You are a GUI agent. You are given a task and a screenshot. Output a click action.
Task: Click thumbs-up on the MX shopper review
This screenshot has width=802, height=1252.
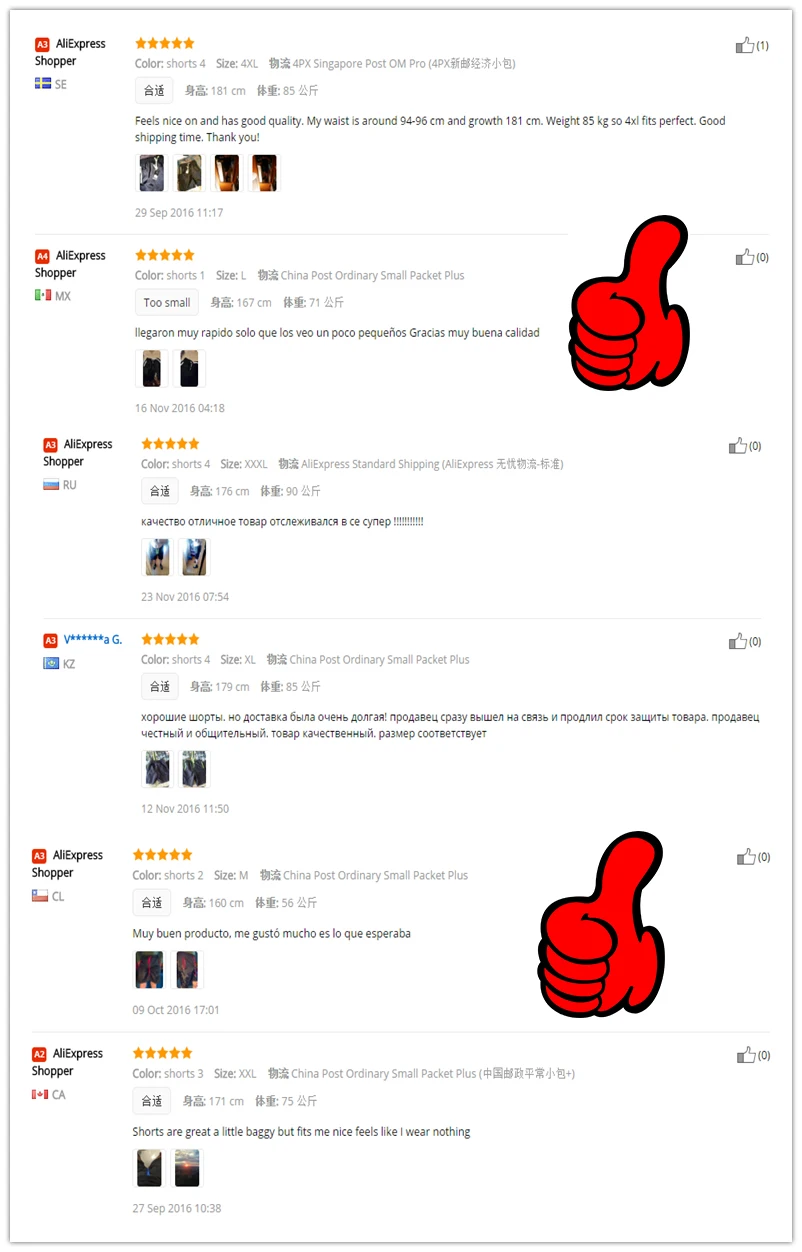tap(745, 257)
